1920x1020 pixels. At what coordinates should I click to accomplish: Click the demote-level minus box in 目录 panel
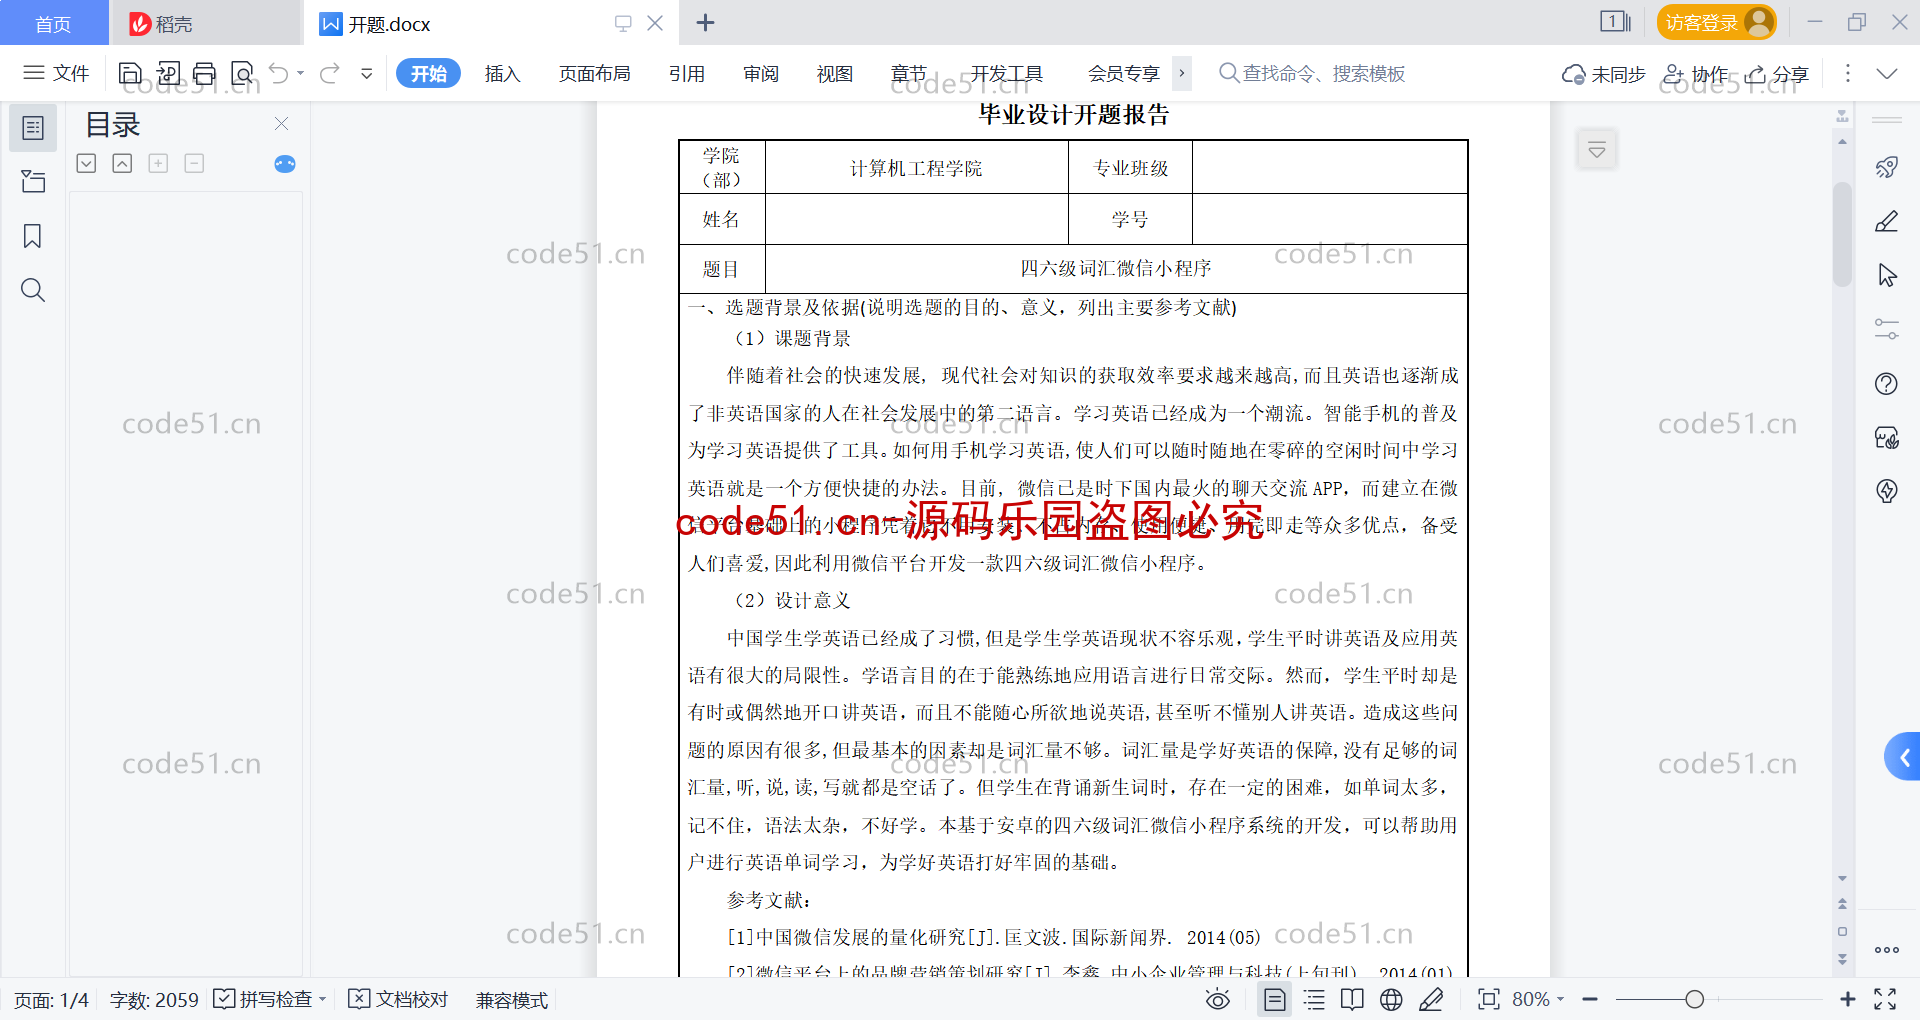(194, 163)
